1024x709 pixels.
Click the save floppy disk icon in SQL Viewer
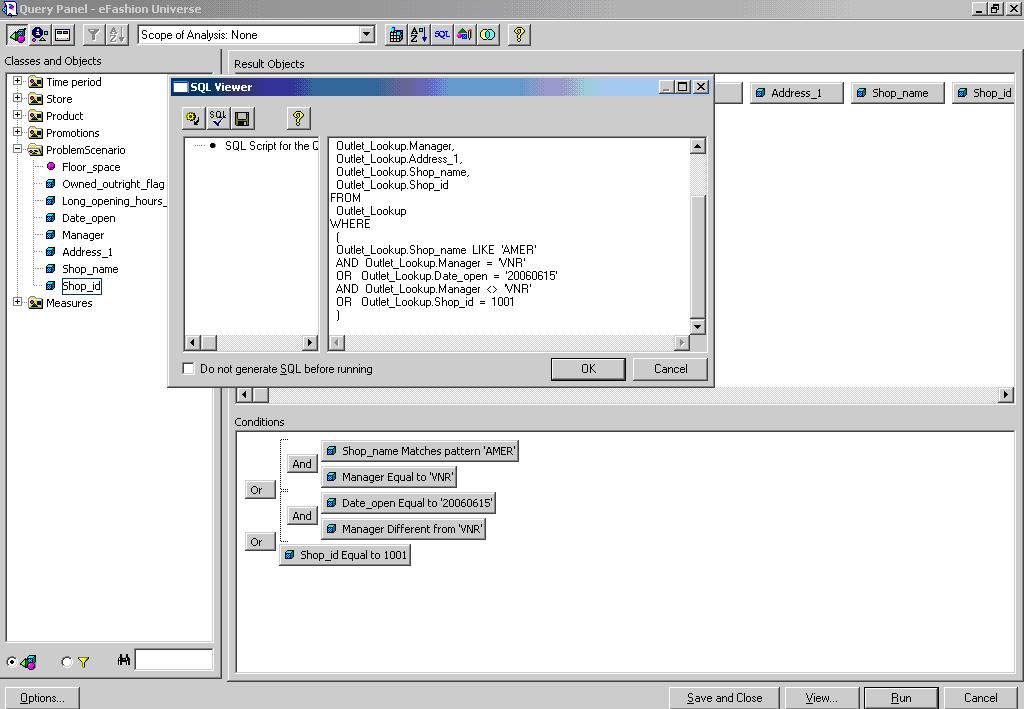(x=242, y=119)
